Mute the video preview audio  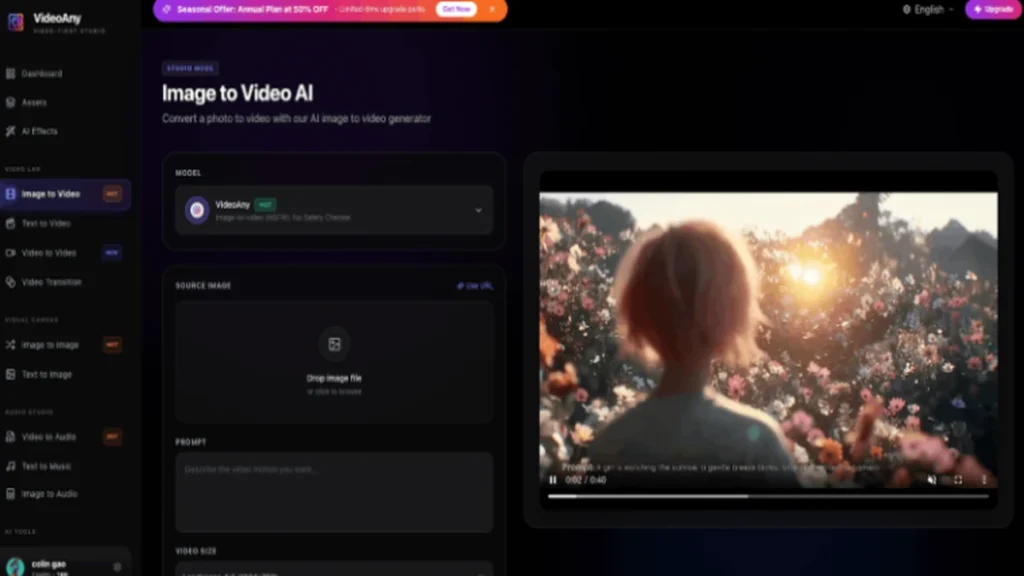click(x=930, y=480)
